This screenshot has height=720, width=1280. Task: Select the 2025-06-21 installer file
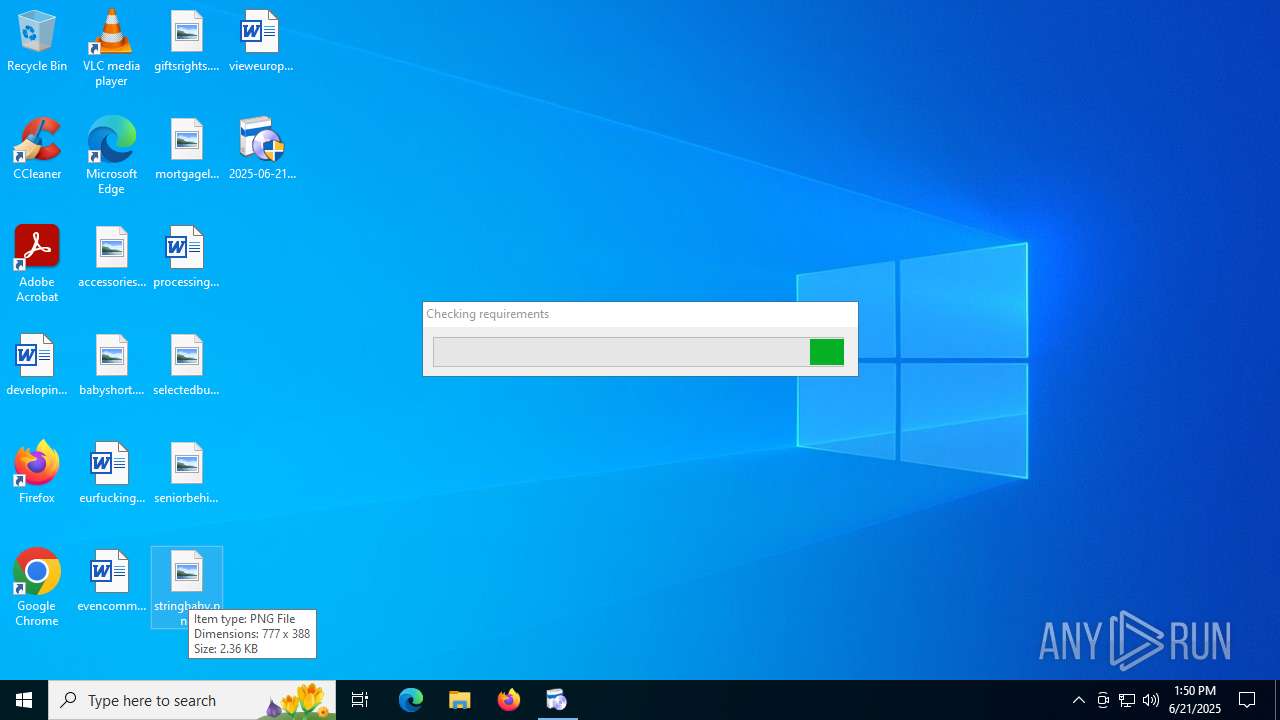click(262, 150)
